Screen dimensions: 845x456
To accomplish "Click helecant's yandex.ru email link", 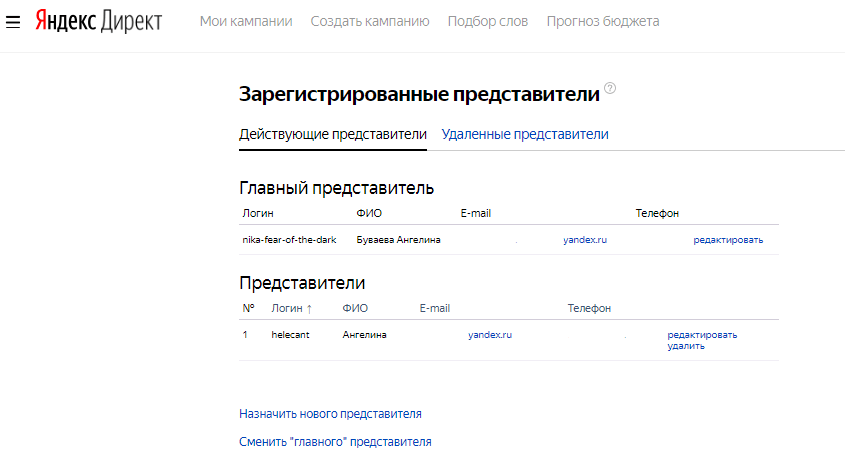I will [490, 335].
